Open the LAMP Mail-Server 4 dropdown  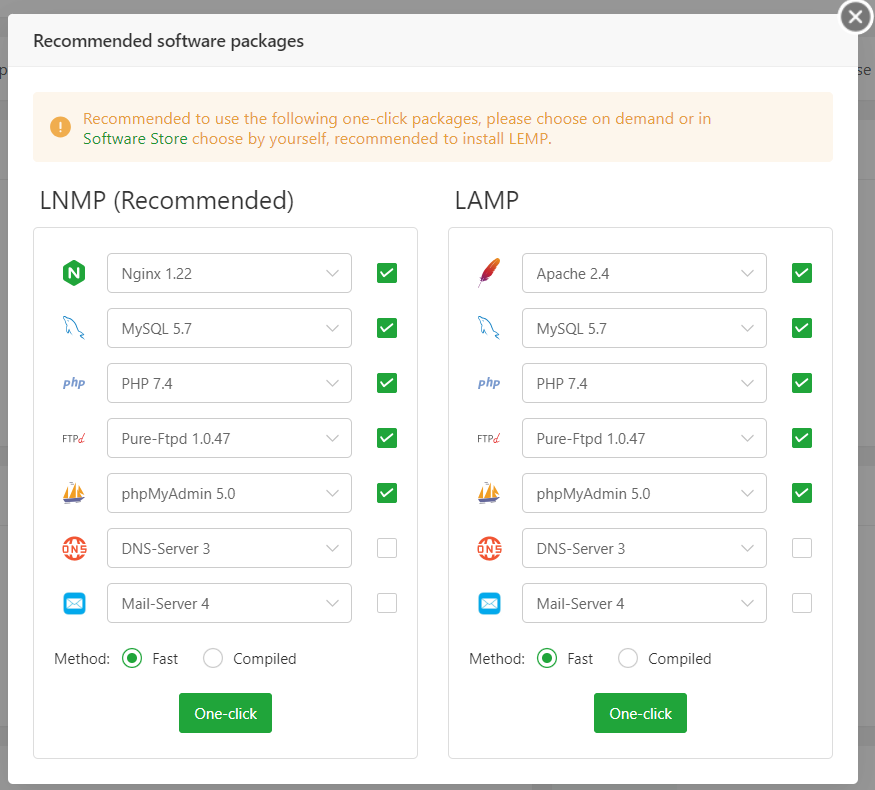[x=645, y=603]
